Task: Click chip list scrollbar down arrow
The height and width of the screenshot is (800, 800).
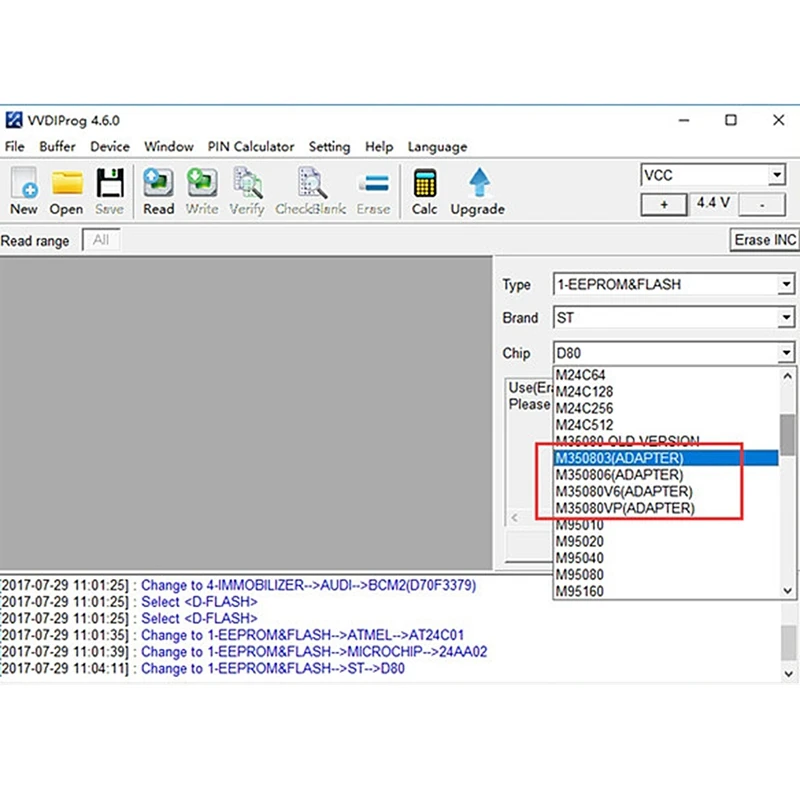Action: [787, 590]
